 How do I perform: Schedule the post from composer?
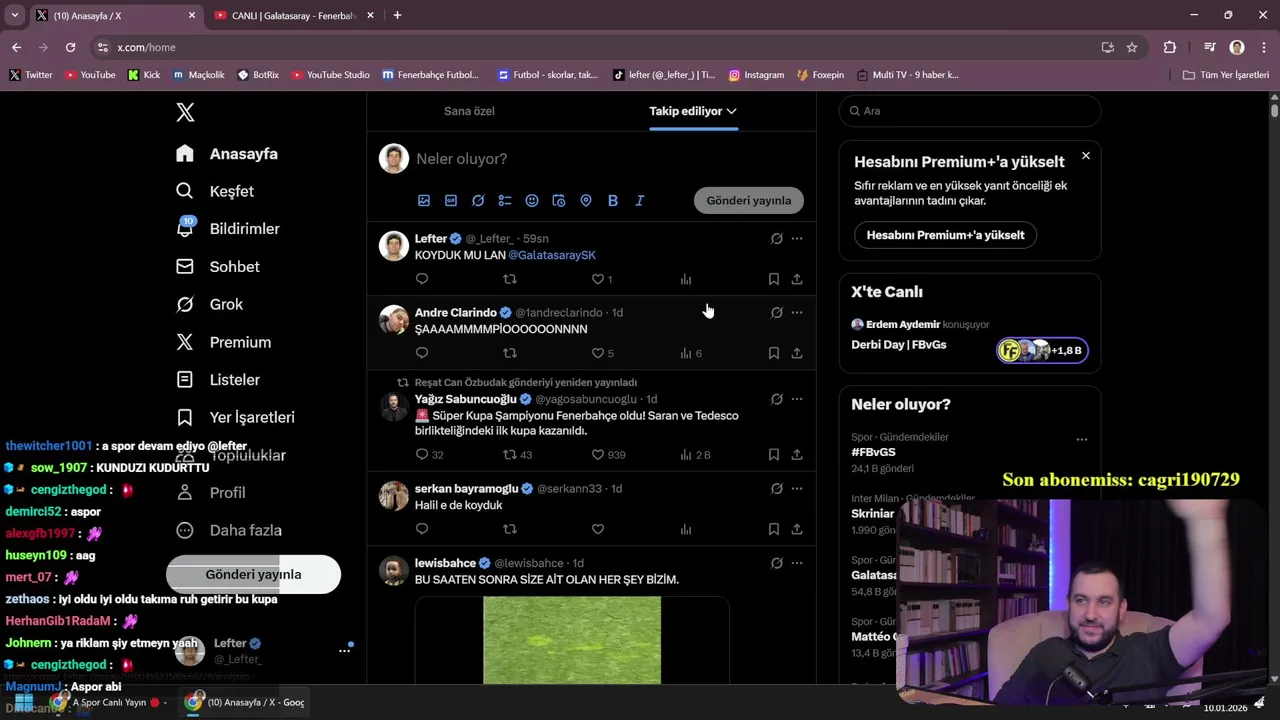[x=559, y=201]
